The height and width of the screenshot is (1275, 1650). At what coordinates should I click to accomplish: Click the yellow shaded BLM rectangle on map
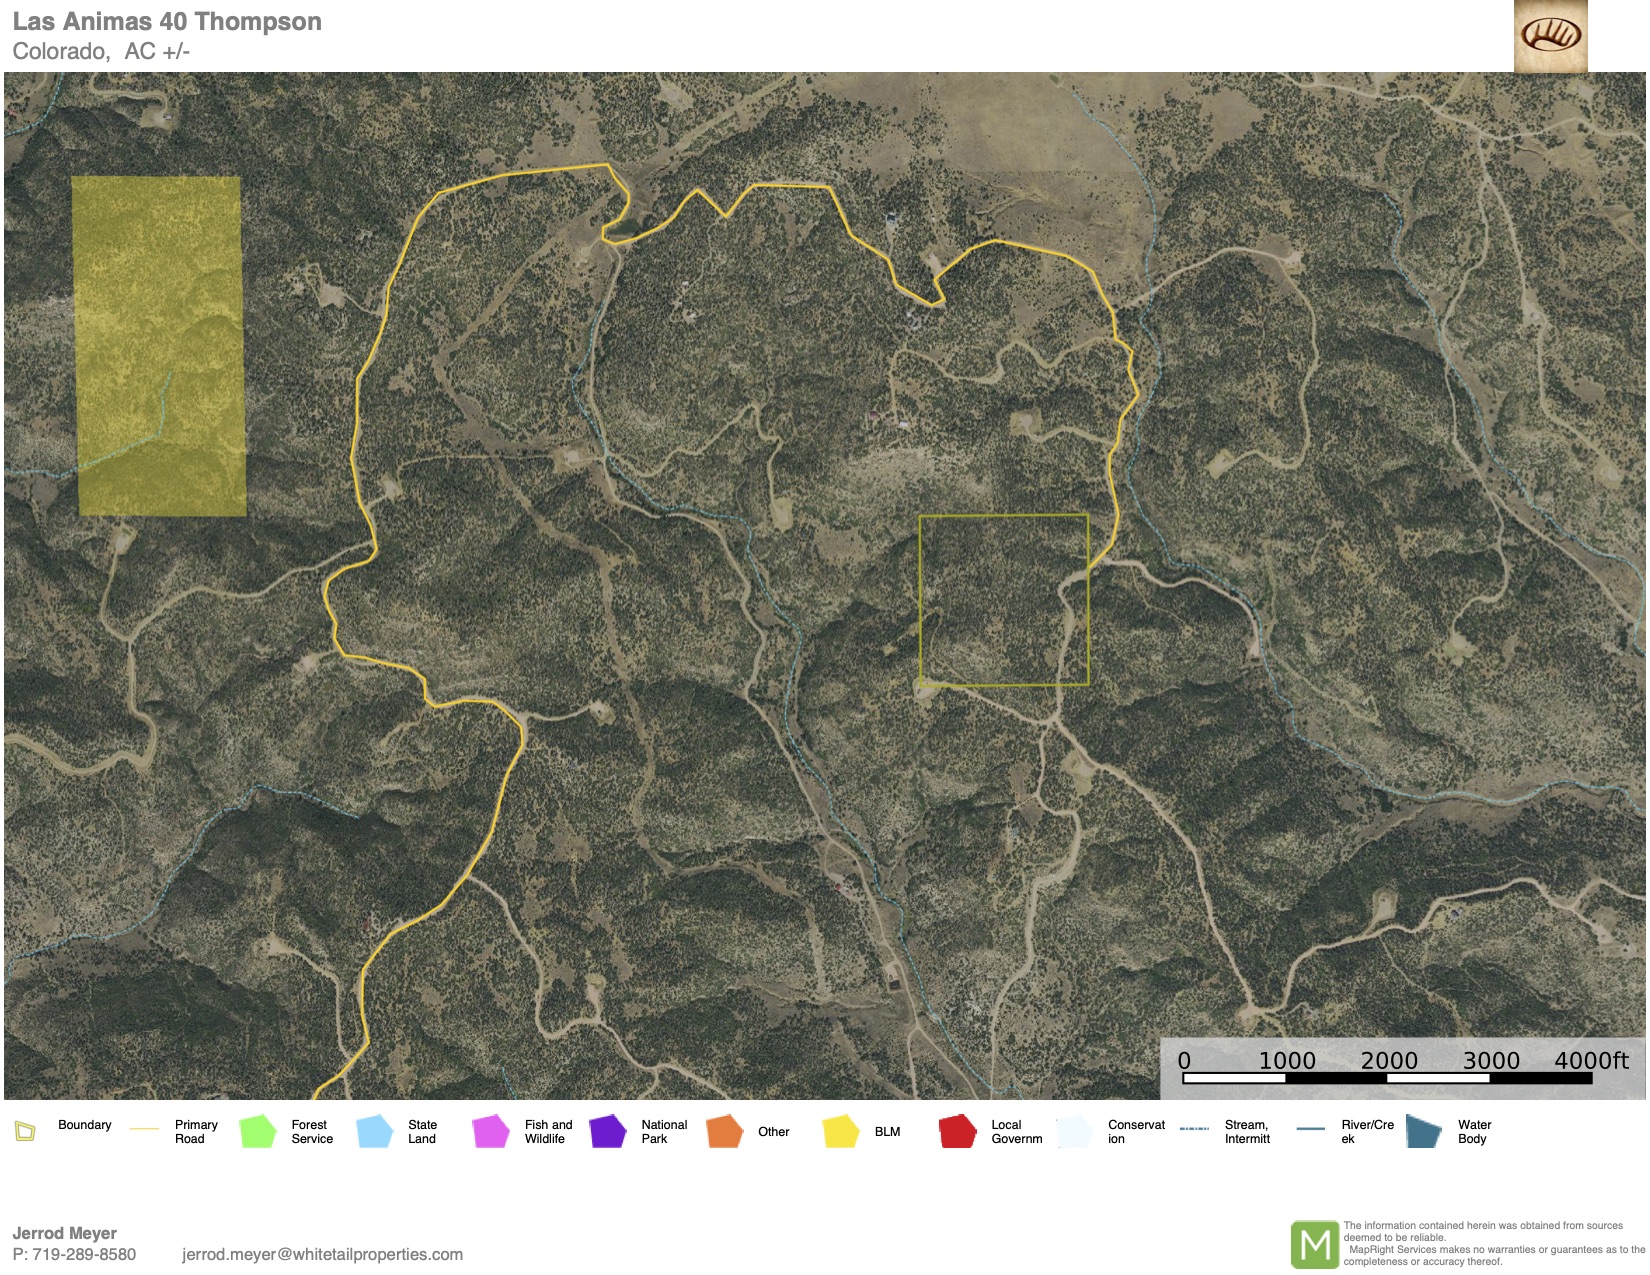(159, 345)
